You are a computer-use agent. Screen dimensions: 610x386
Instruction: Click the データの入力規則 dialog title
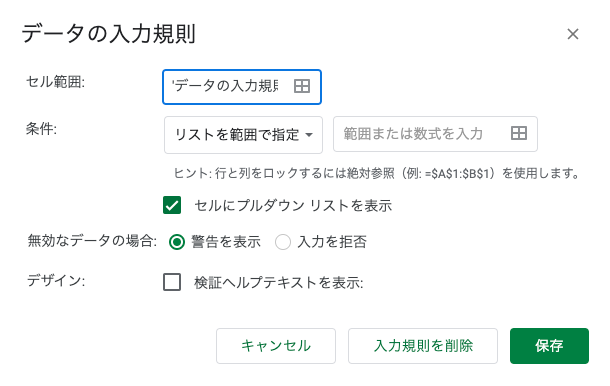pos(109,34)
